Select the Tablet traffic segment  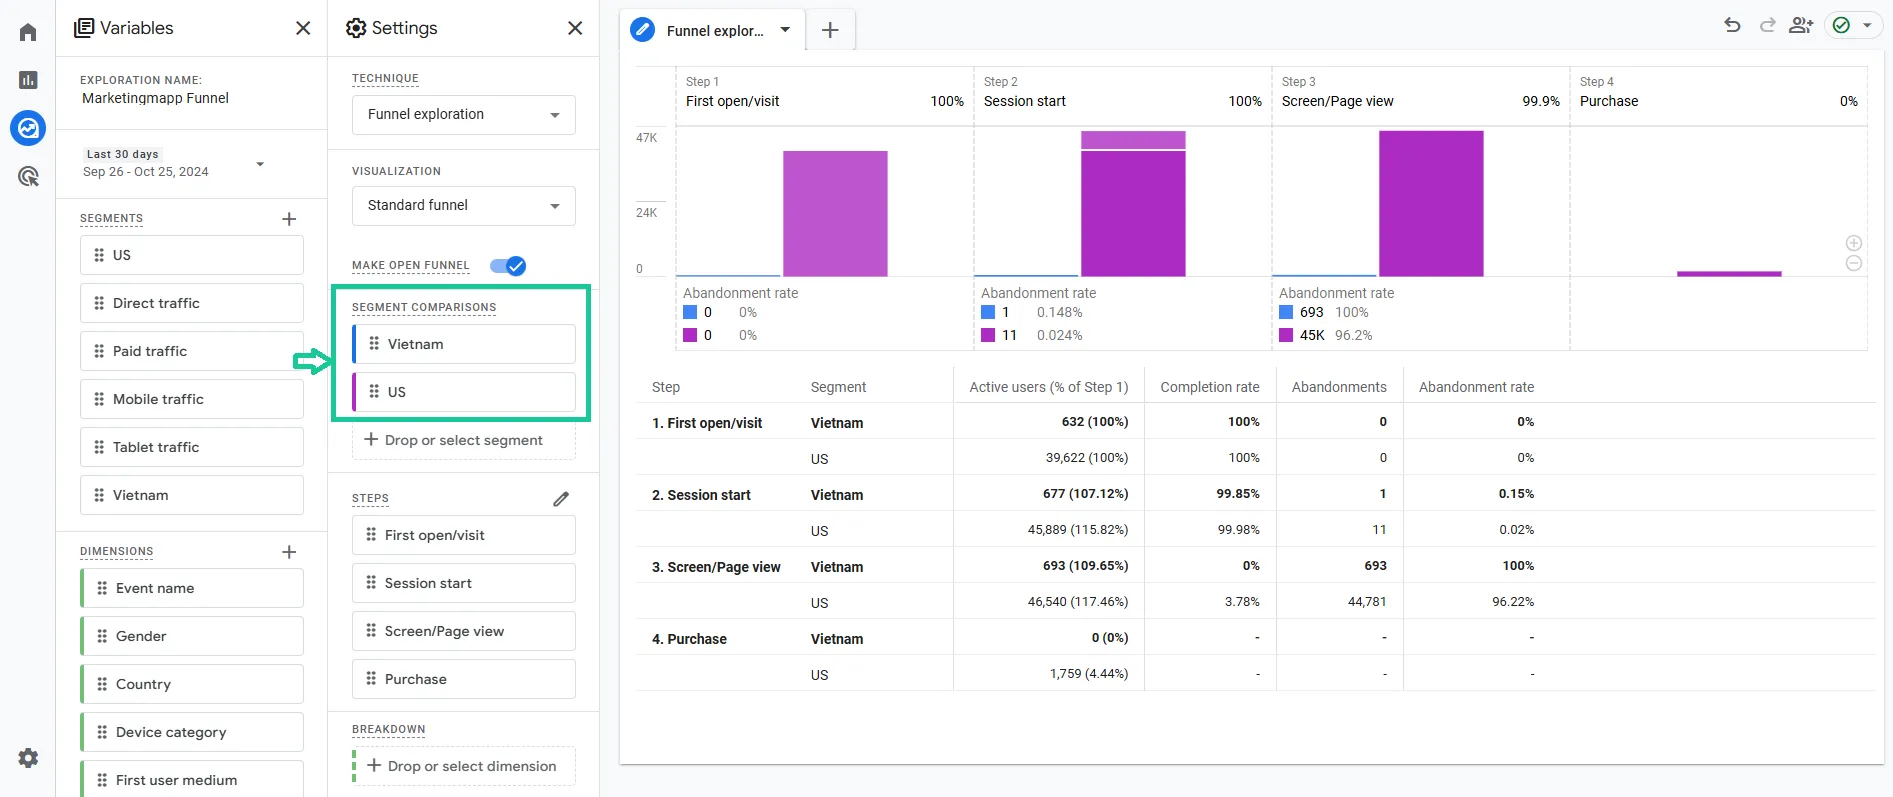tap(192, 447)
